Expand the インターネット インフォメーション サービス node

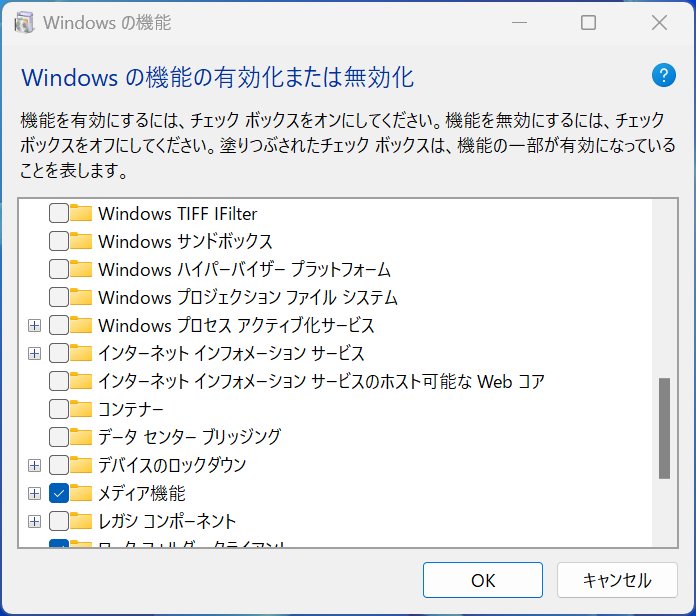[35, 353]
